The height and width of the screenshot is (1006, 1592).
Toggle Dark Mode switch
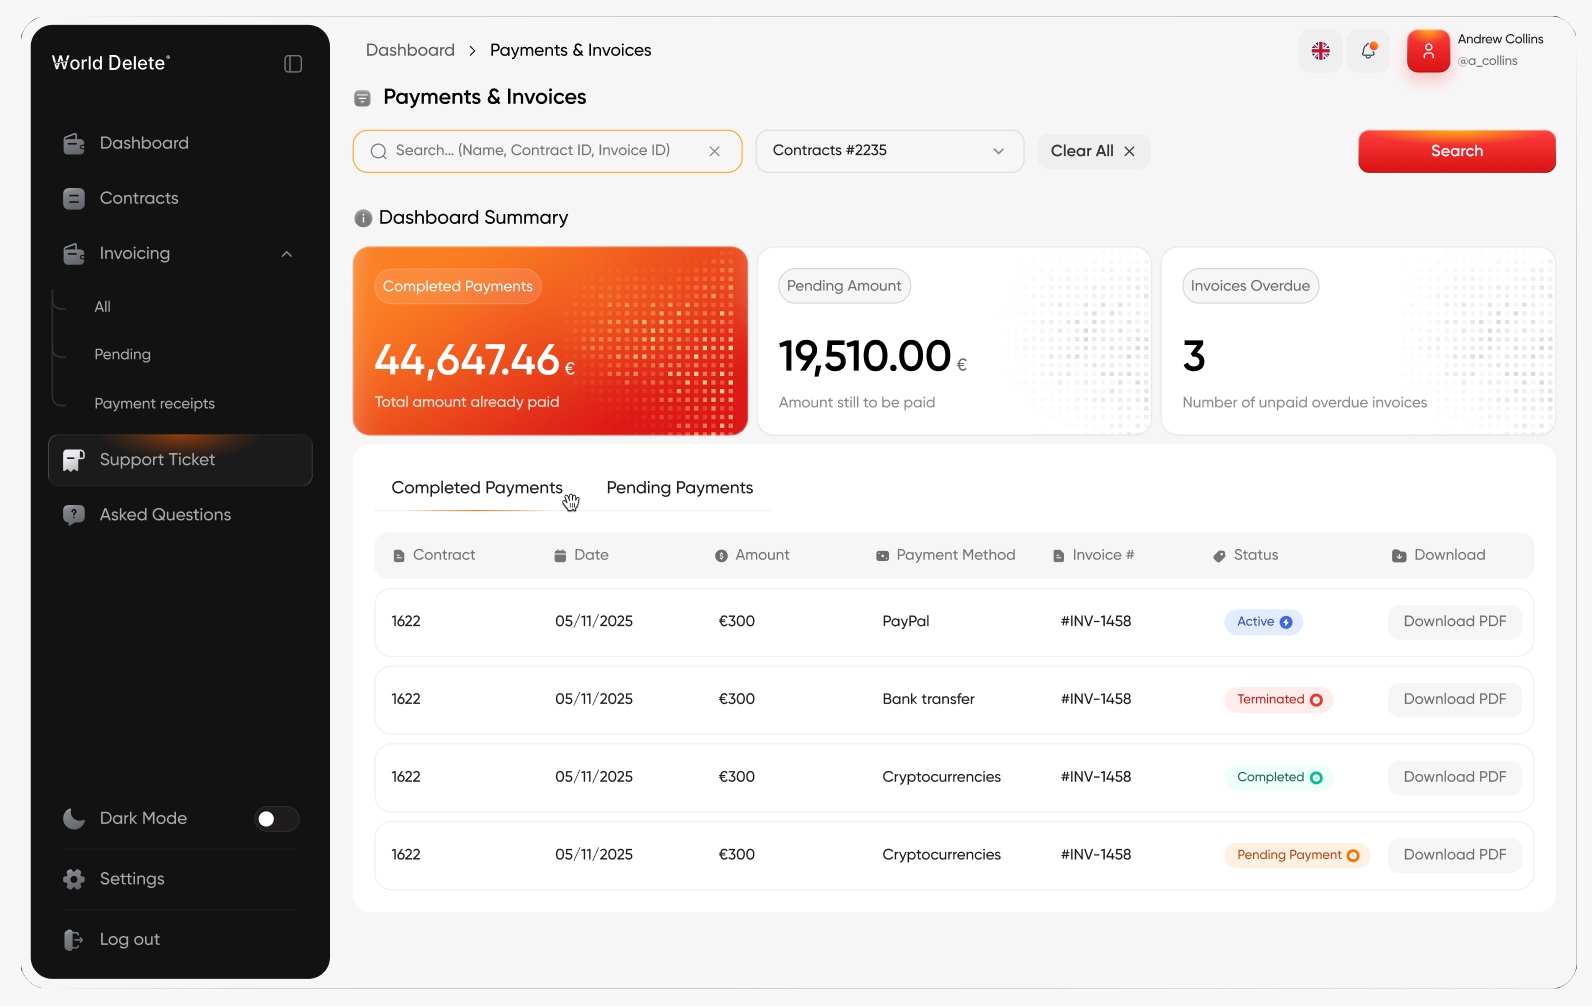[277, 819]
